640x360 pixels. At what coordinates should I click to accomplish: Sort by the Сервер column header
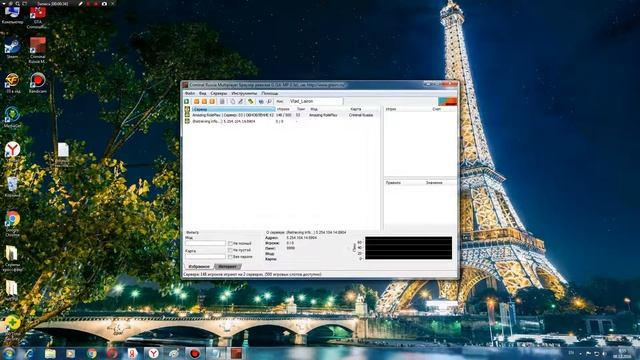click(233, 109)
